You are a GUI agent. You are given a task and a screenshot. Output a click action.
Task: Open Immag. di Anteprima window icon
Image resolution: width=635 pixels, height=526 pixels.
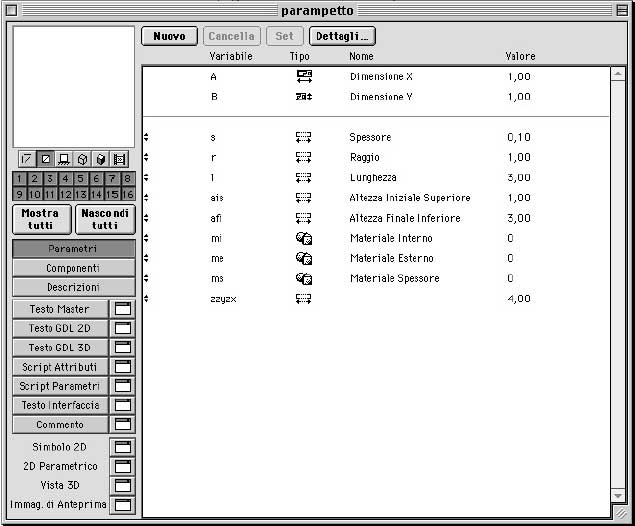pyautogui.click(x=122, y=505)
